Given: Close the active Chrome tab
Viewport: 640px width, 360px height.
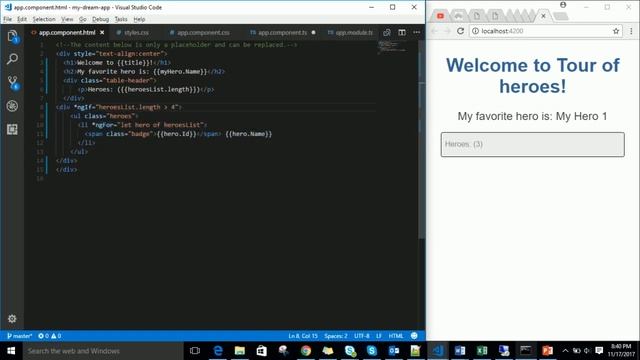Looking at the screenshot, I should tap(543, 16).
